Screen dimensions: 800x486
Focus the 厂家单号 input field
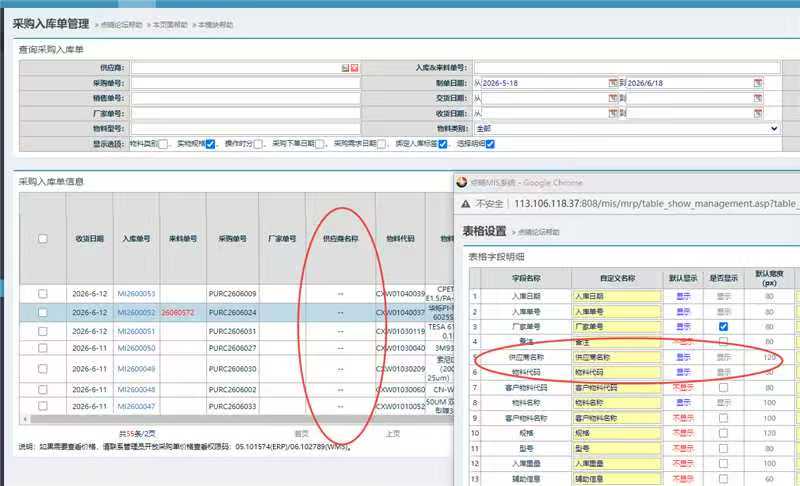pyautogui.click(x=246, y=113)
